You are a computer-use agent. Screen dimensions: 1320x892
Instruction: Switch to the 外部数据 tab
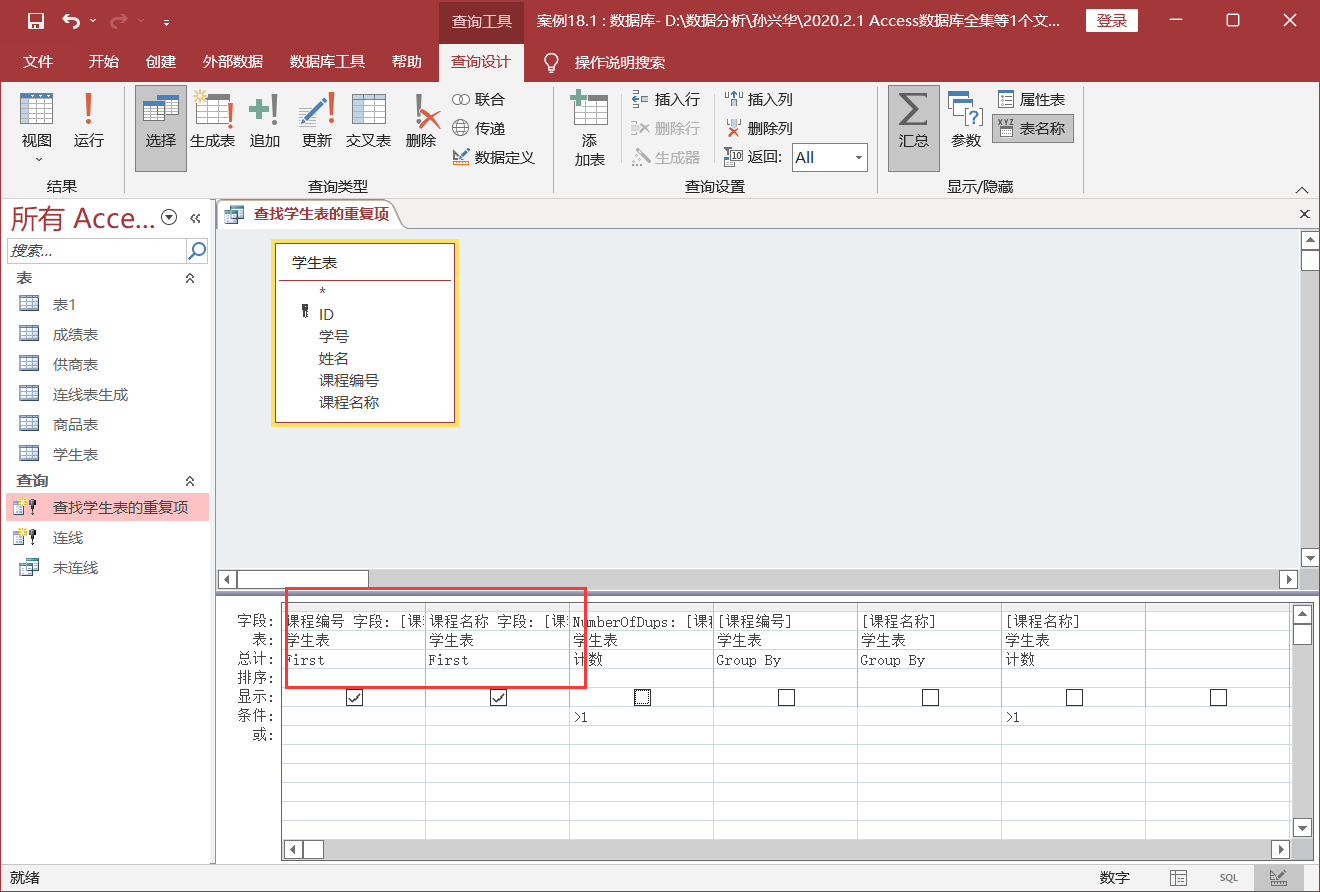pyautogui.click(x=233, y=62)
